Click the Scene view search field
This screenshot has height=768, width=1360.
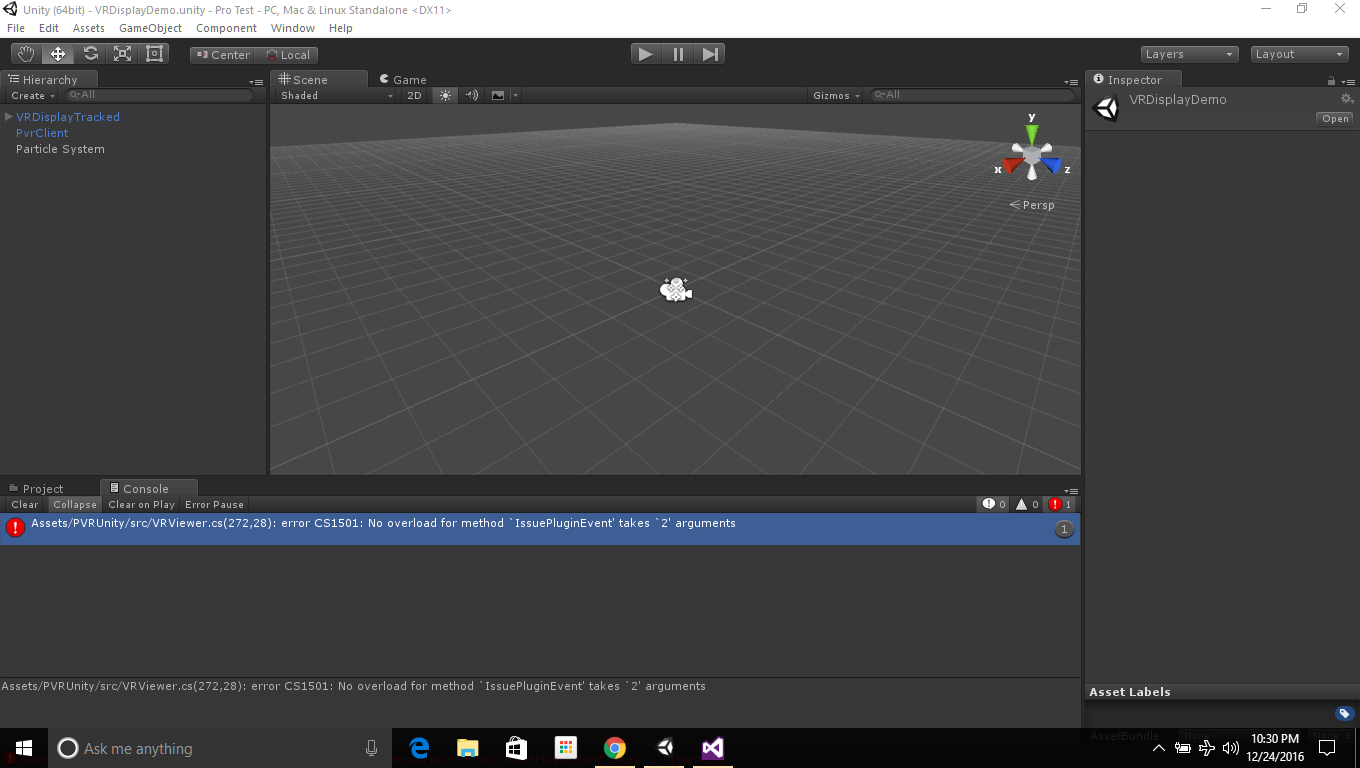tap(972, 95)
